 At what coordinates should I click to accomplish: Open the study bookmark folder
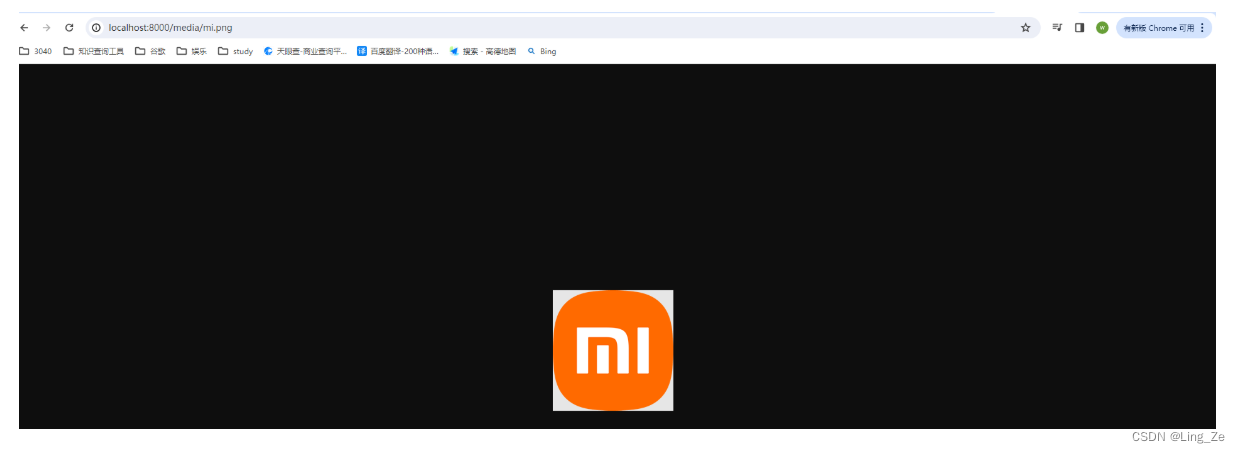[235, 51]
